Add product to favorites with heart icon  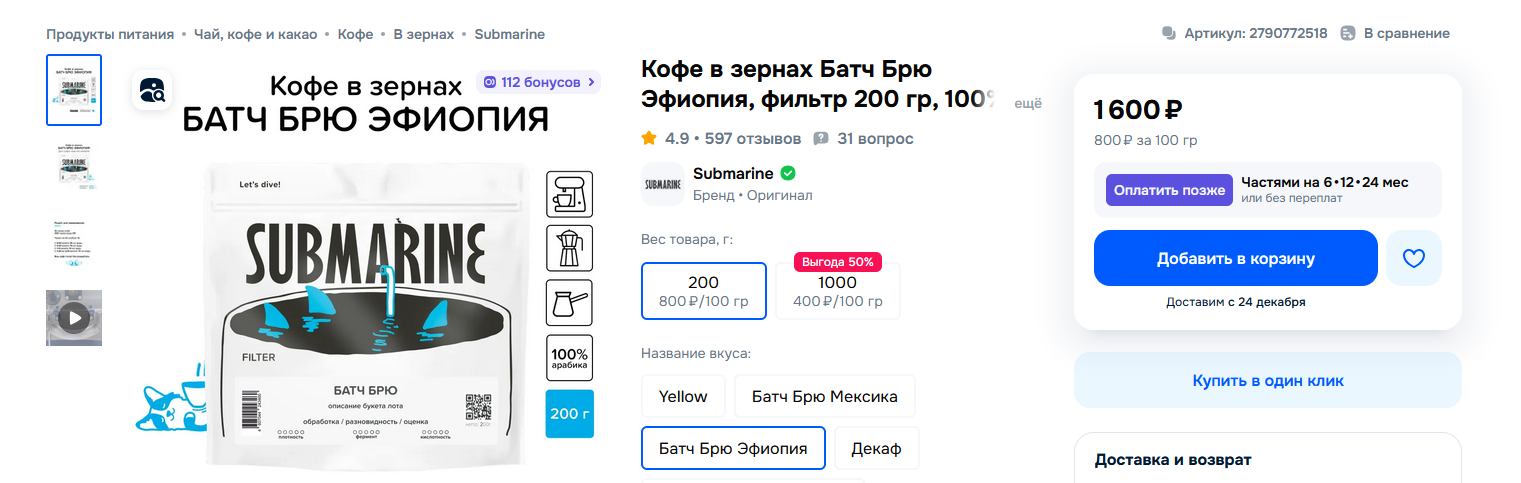[x=1413, y=258]
